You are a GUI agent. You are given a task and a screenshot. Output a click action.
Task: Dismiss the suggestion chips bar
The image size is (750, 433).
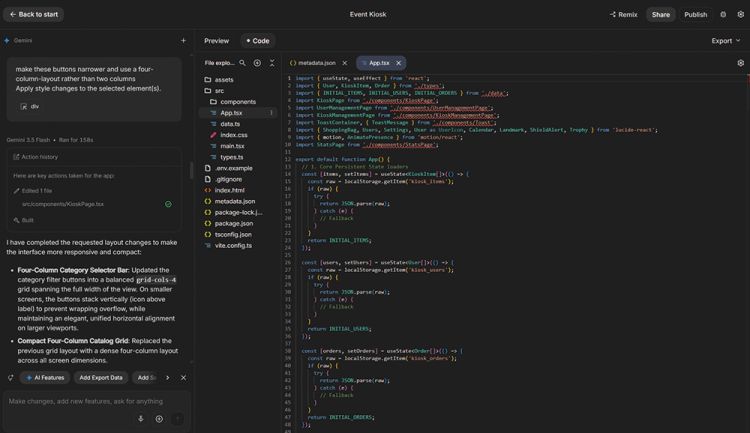[x=183, y=377]
